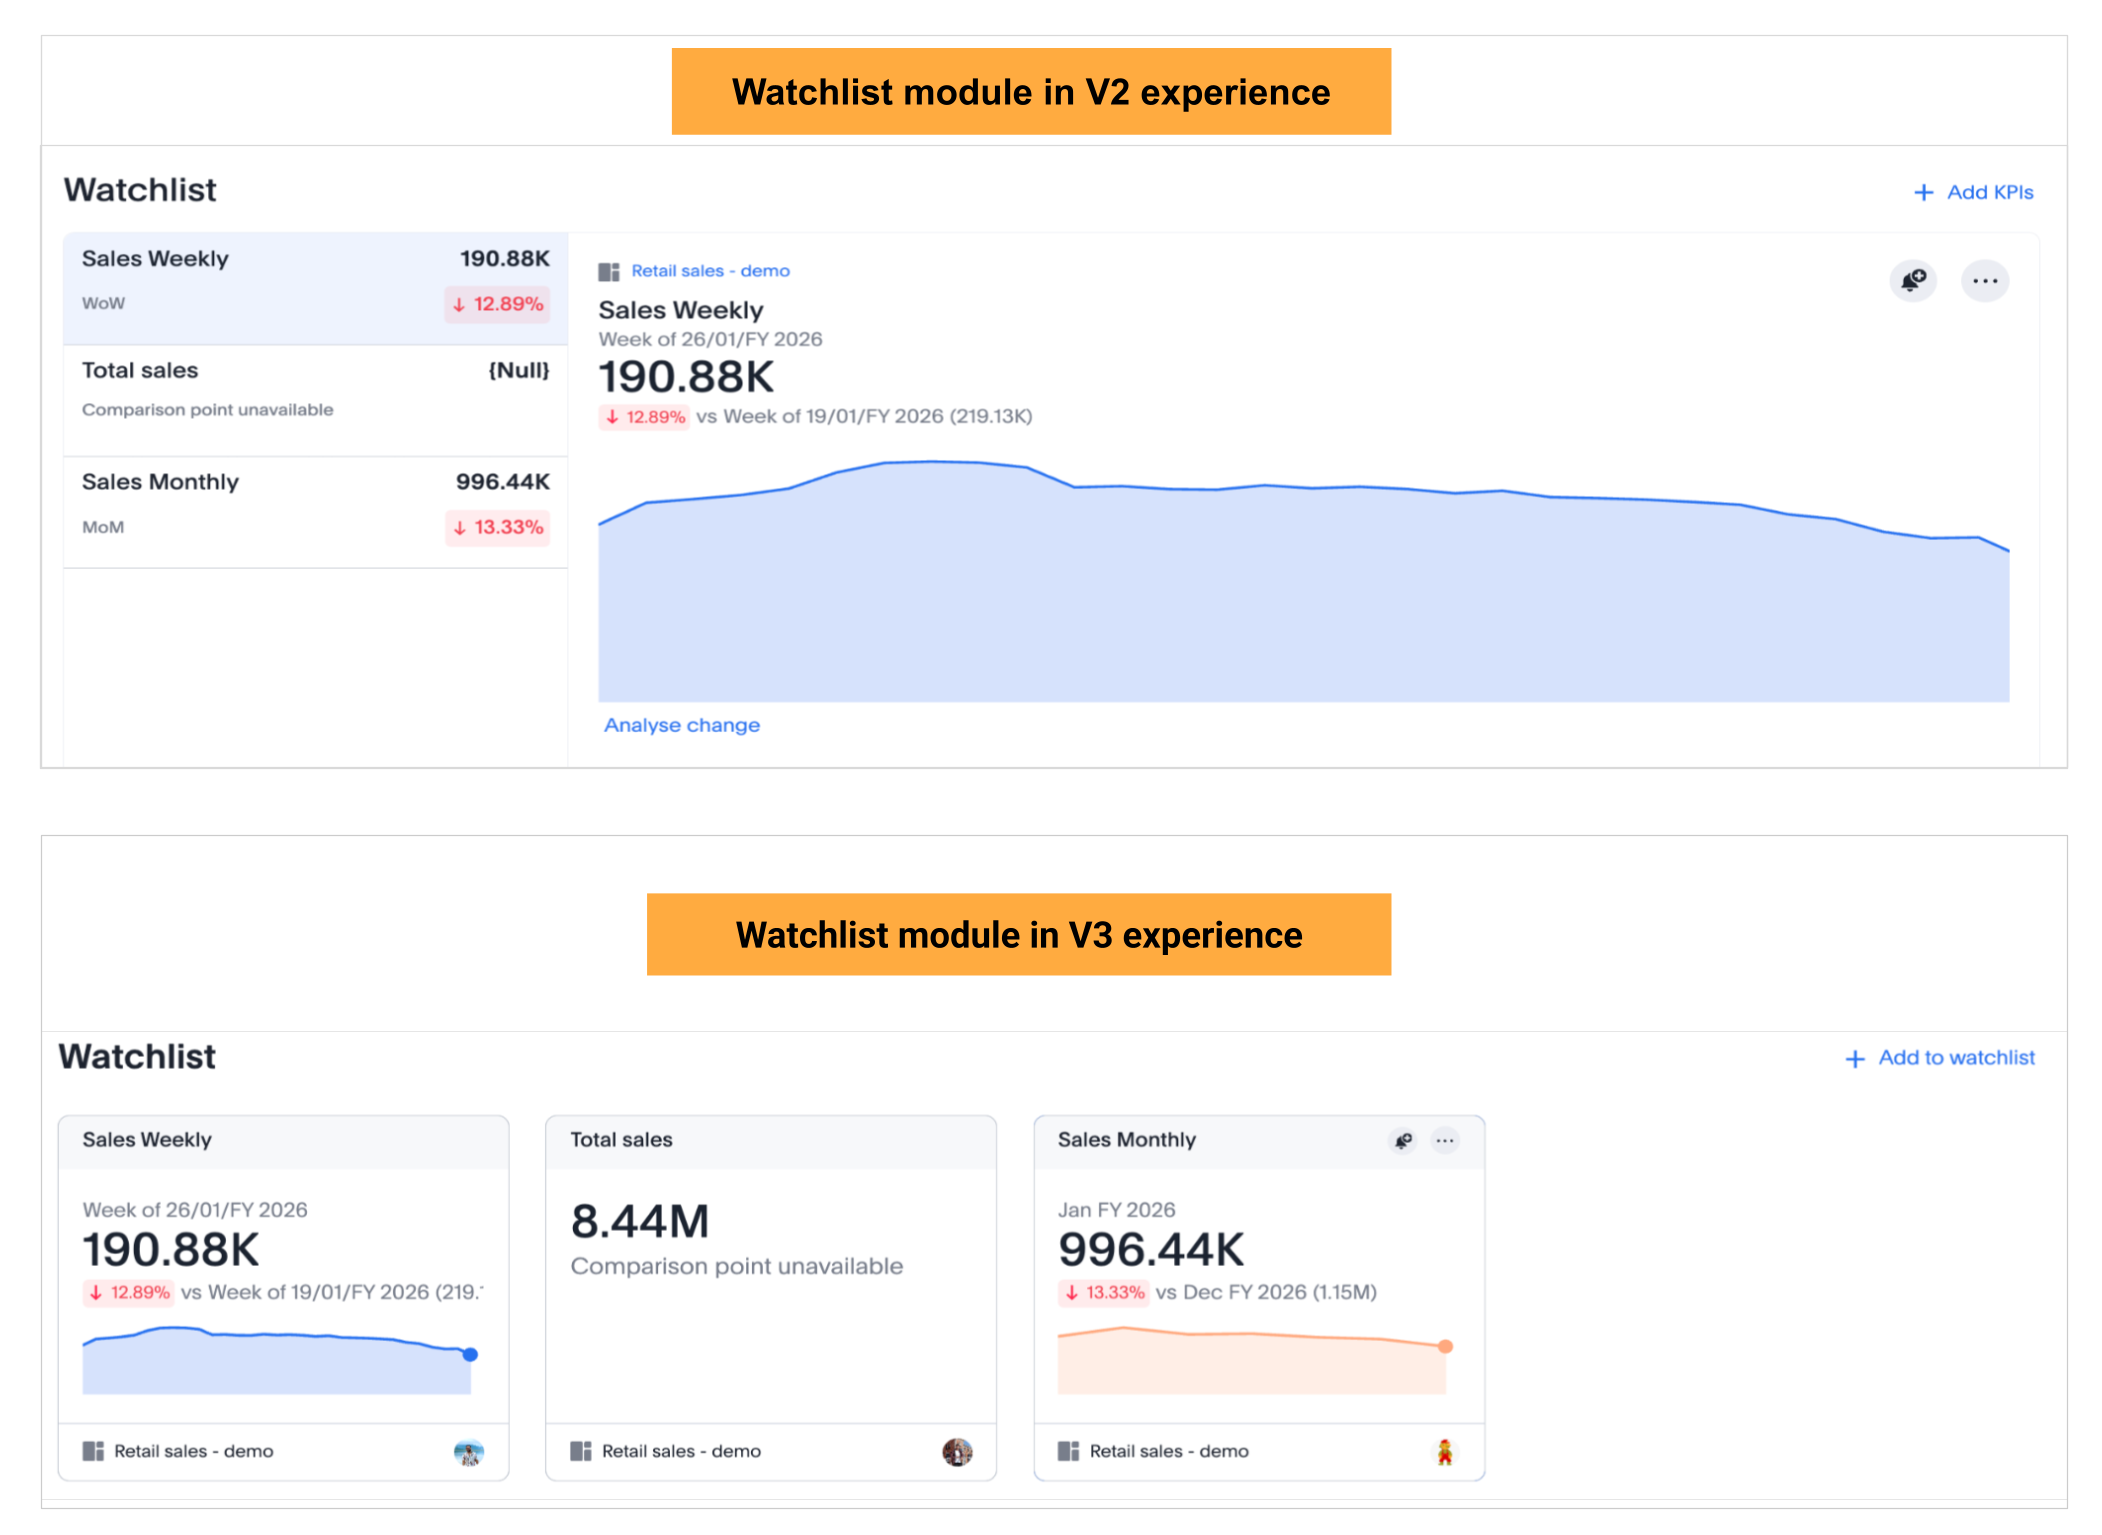Select Sales Monthly row in V2 watchlist
This screenshot has height=1535, width=2102.
pos(315,512)
